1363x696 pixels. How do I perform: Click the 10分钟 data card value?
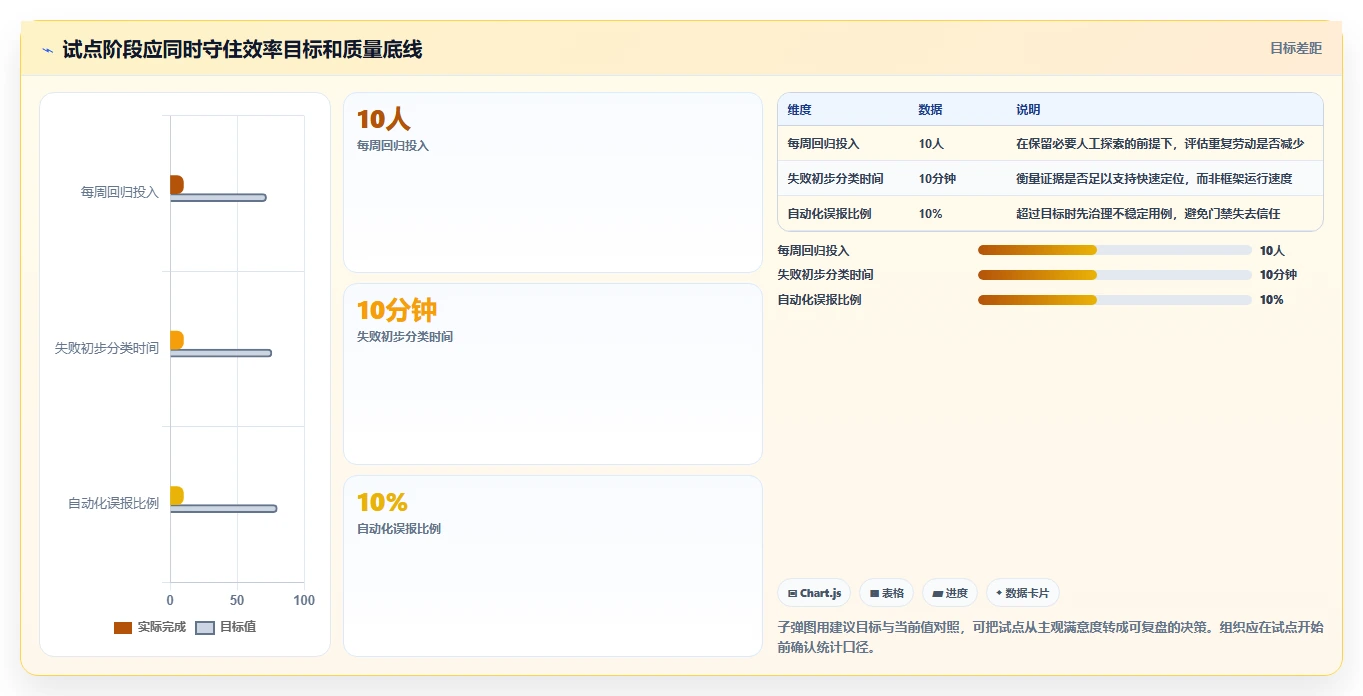point(397,310)
